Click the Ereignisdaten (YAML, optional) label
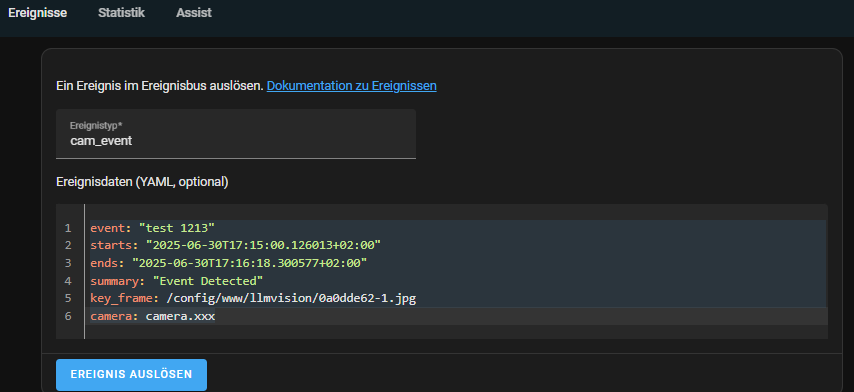854x392 pixels. coord(142,182)
